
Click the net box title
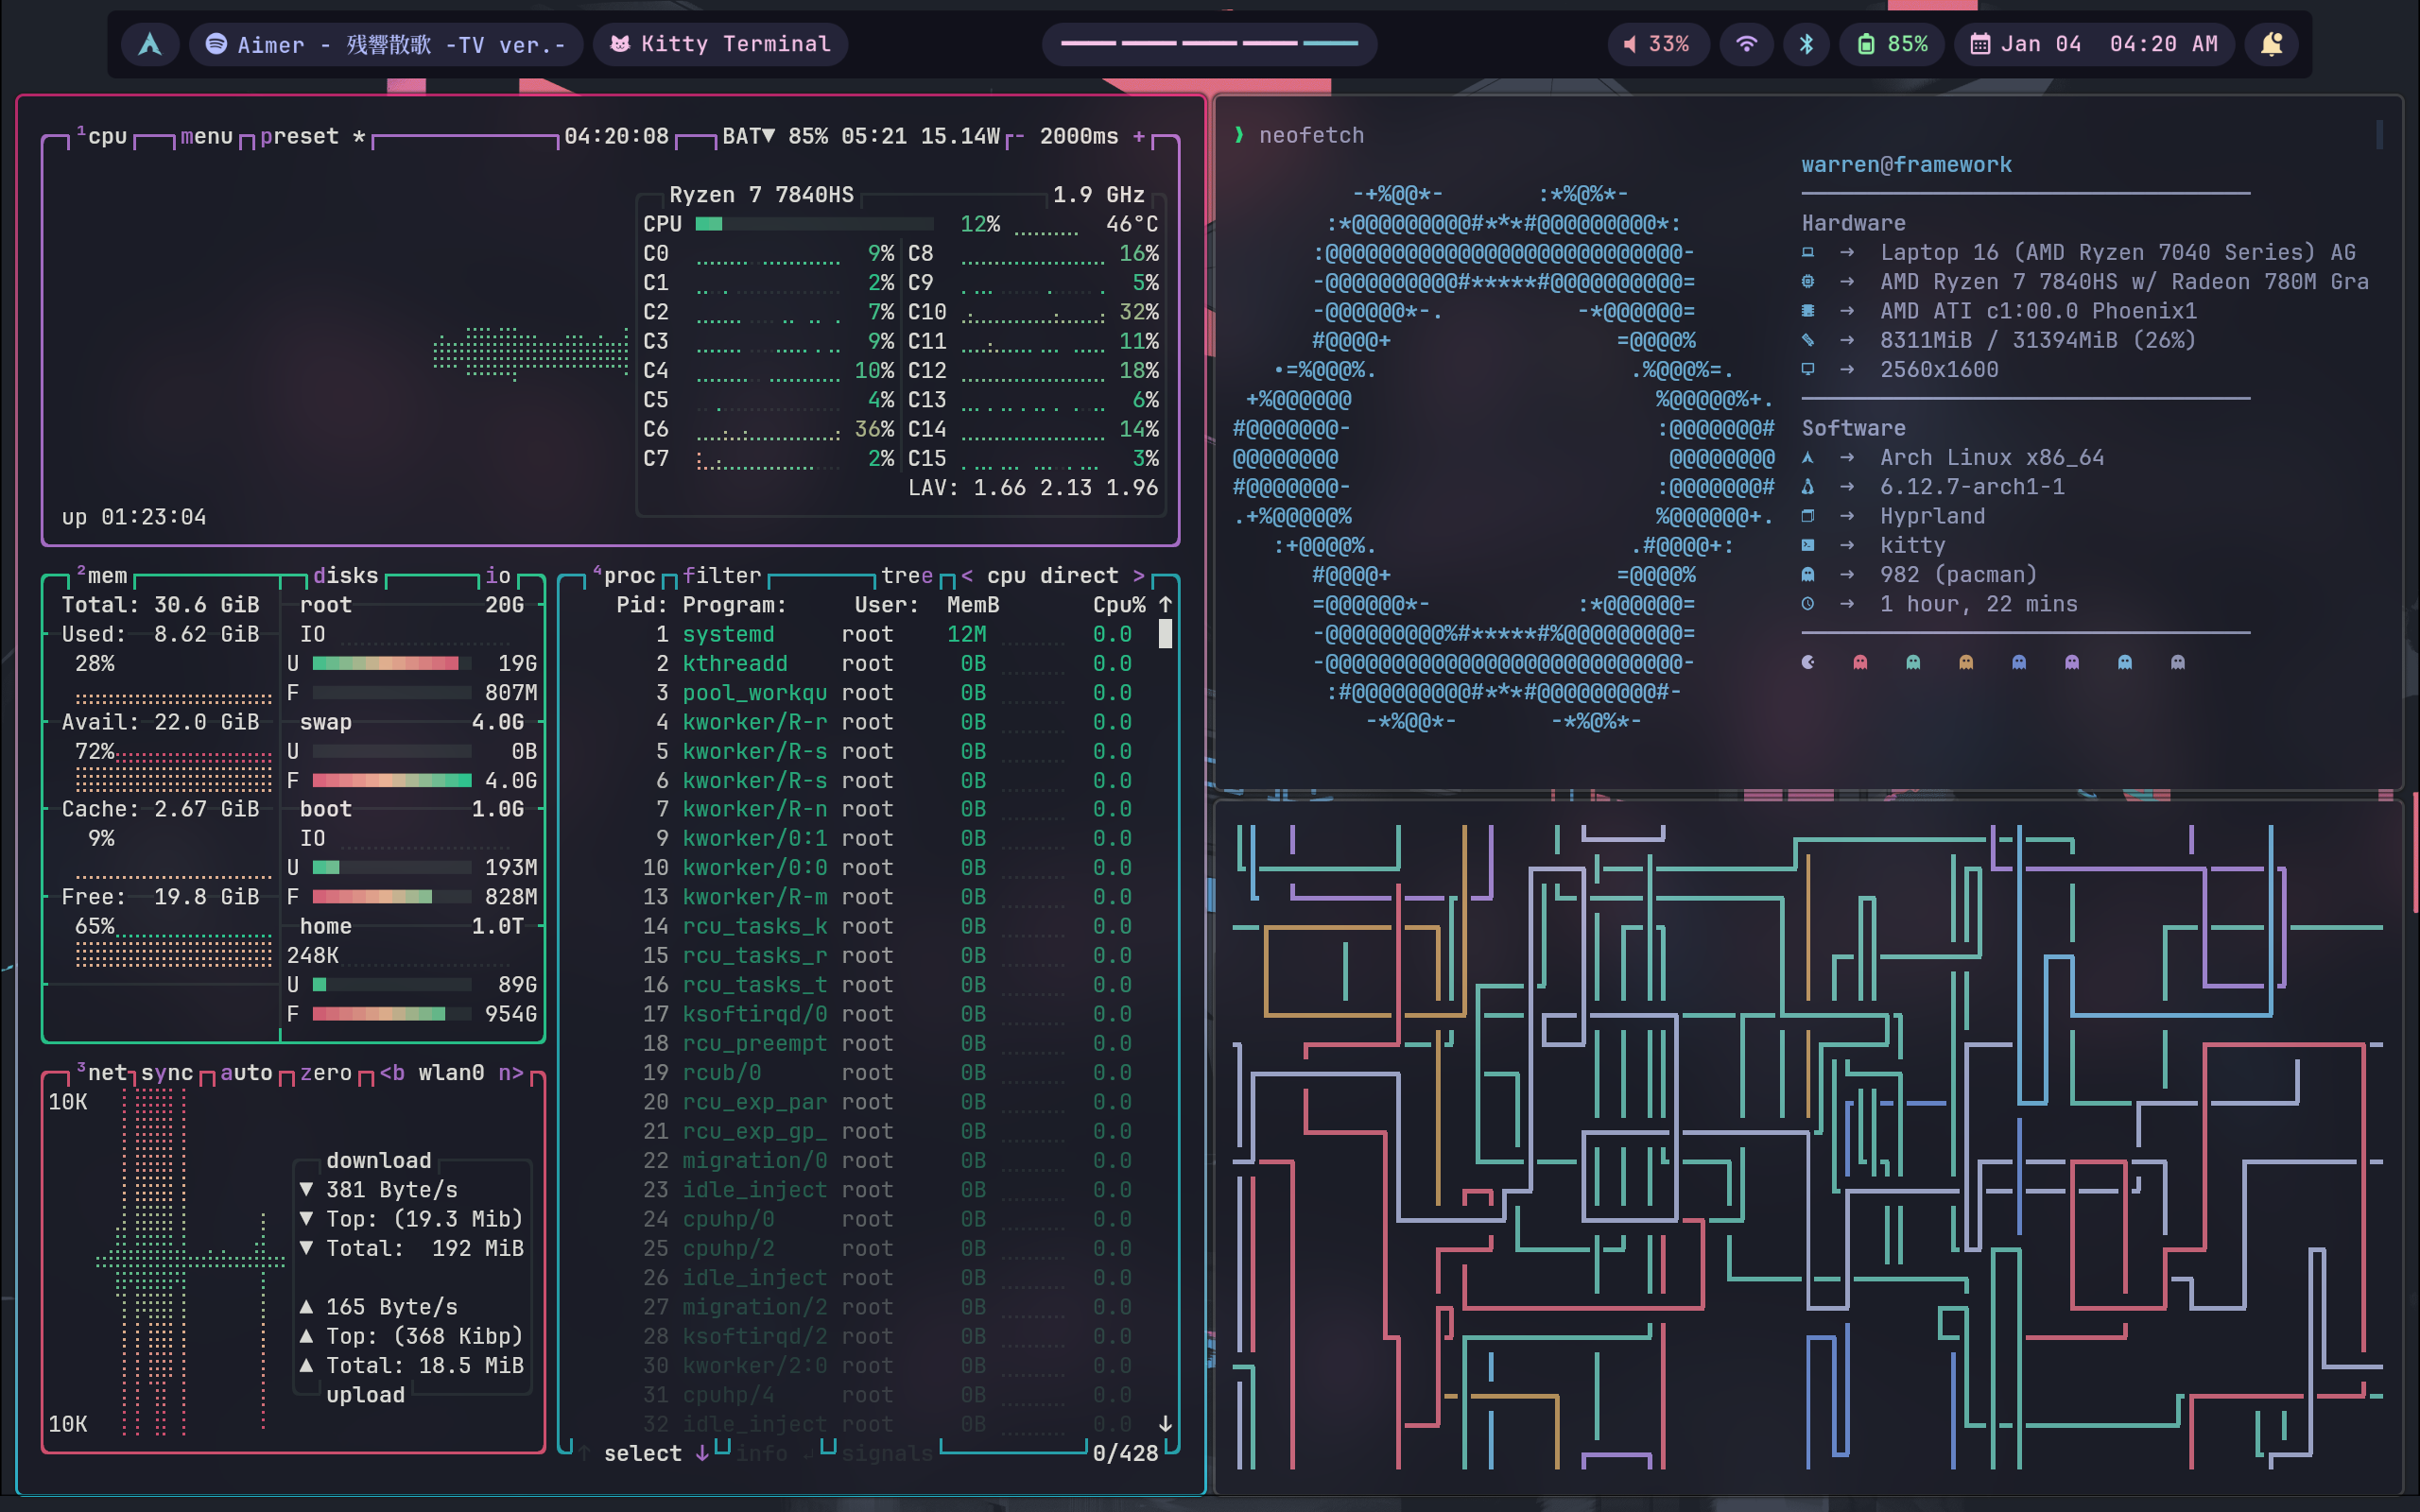(x=102, y=1073)
